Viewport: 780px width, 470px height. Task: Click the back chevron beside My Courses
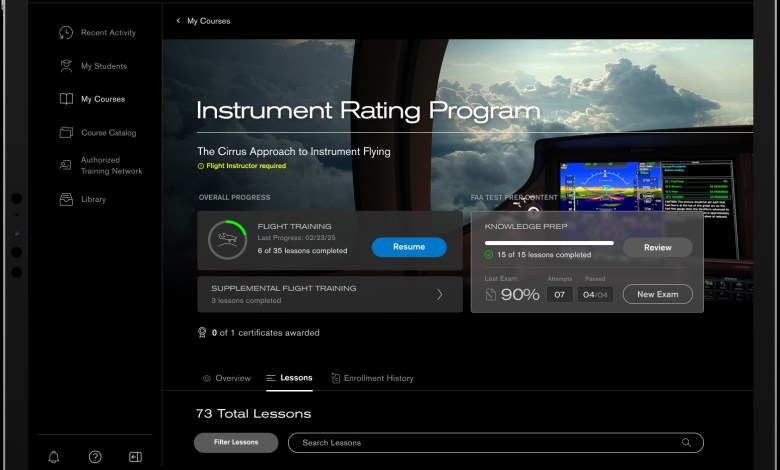click(x=178, y=21)
